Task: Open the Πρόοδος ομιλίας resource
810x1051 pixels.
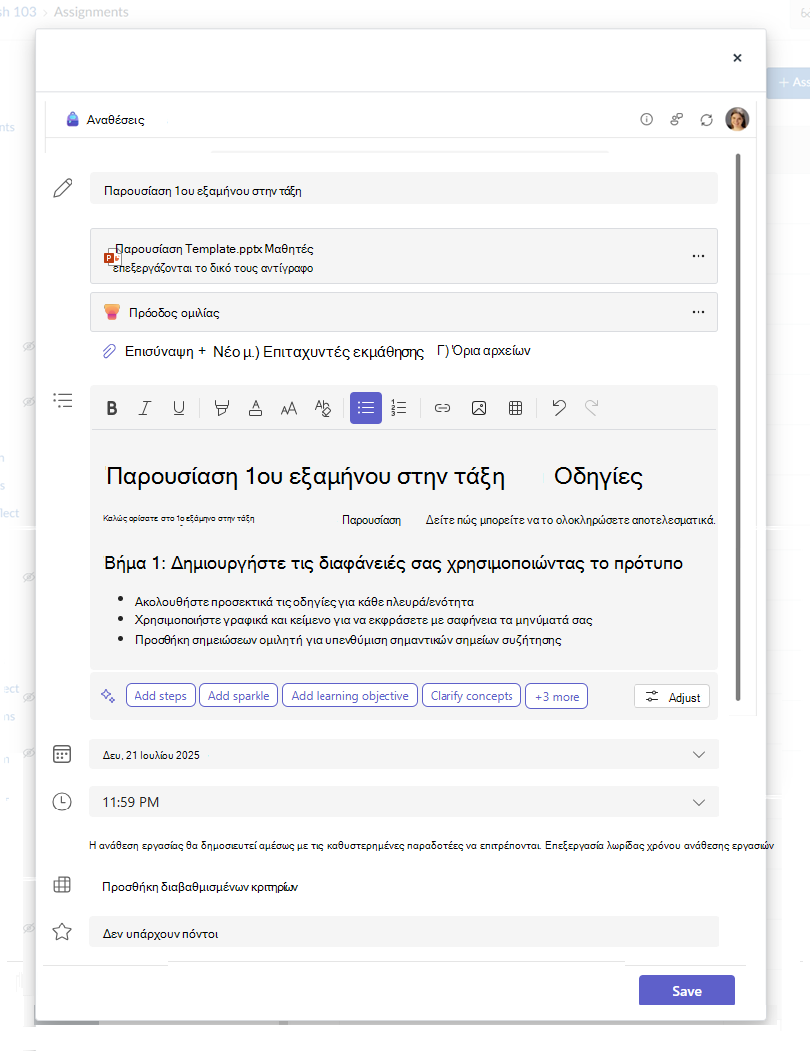Action: pyautogui.click(x=404, y=312)
